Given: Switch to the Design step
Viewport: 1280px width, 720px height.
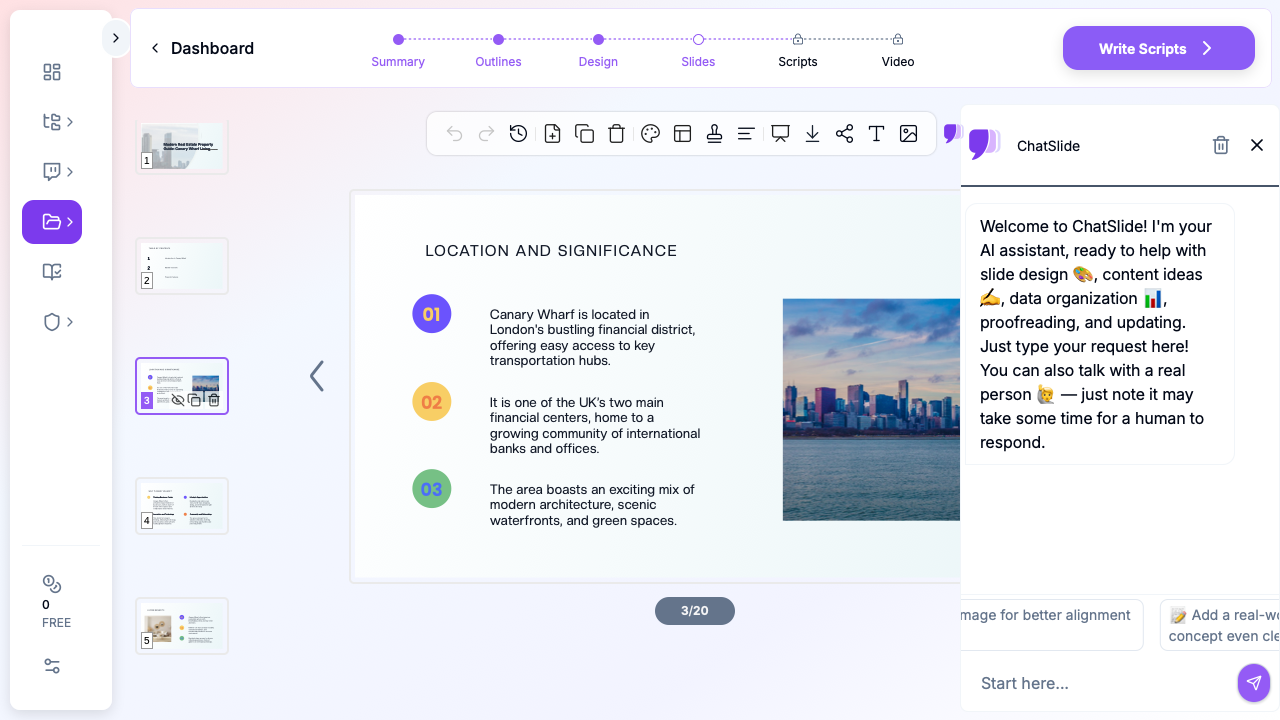Looking at the screenshot, I should [x=598, y=49].
